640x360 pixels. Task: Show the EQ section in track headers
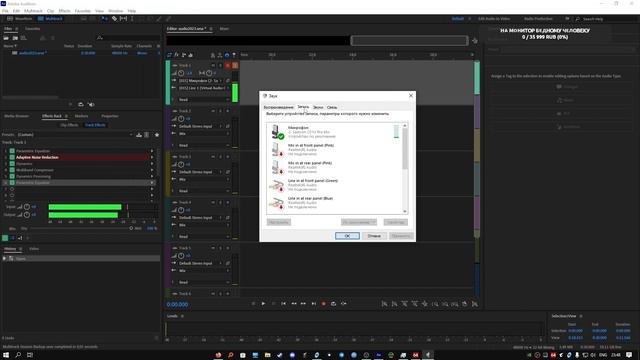191,55
